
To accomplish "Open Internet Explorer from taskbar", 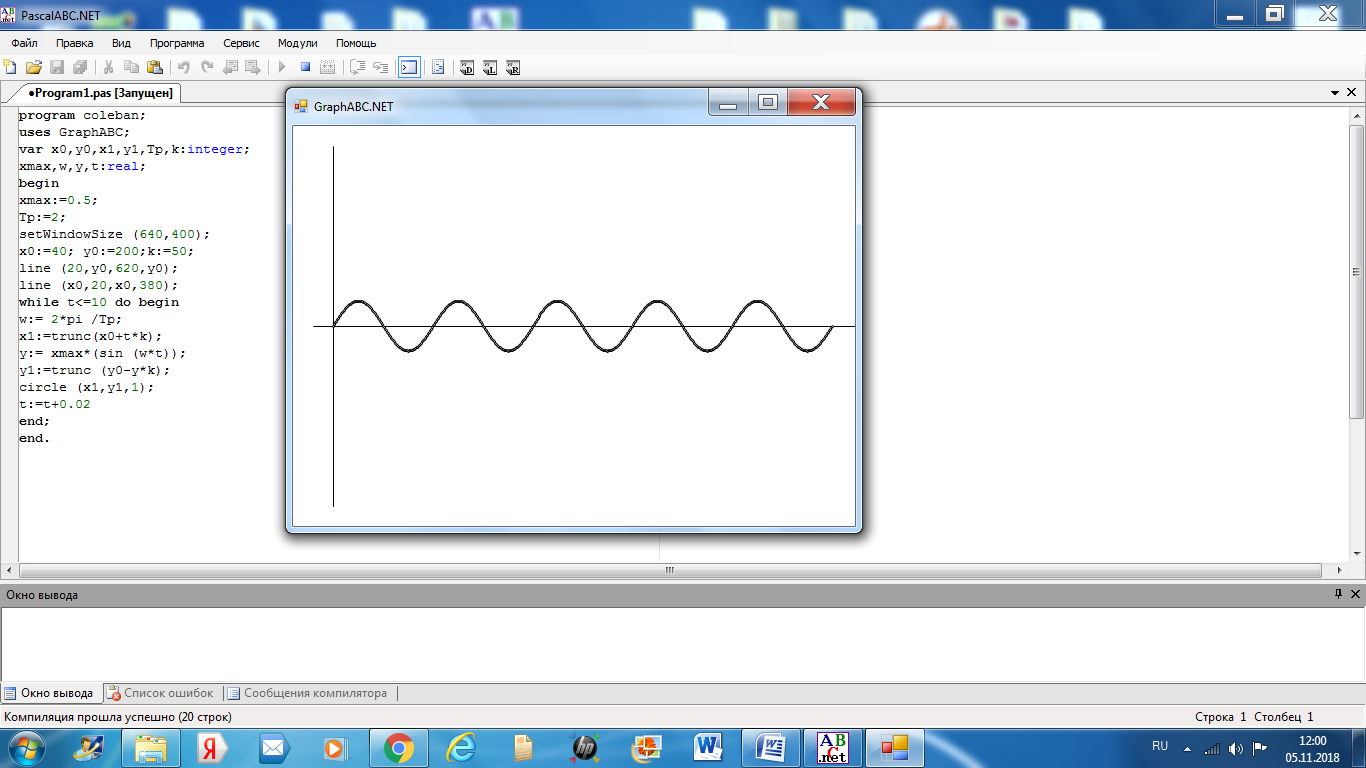I will (x=460, y=748).
